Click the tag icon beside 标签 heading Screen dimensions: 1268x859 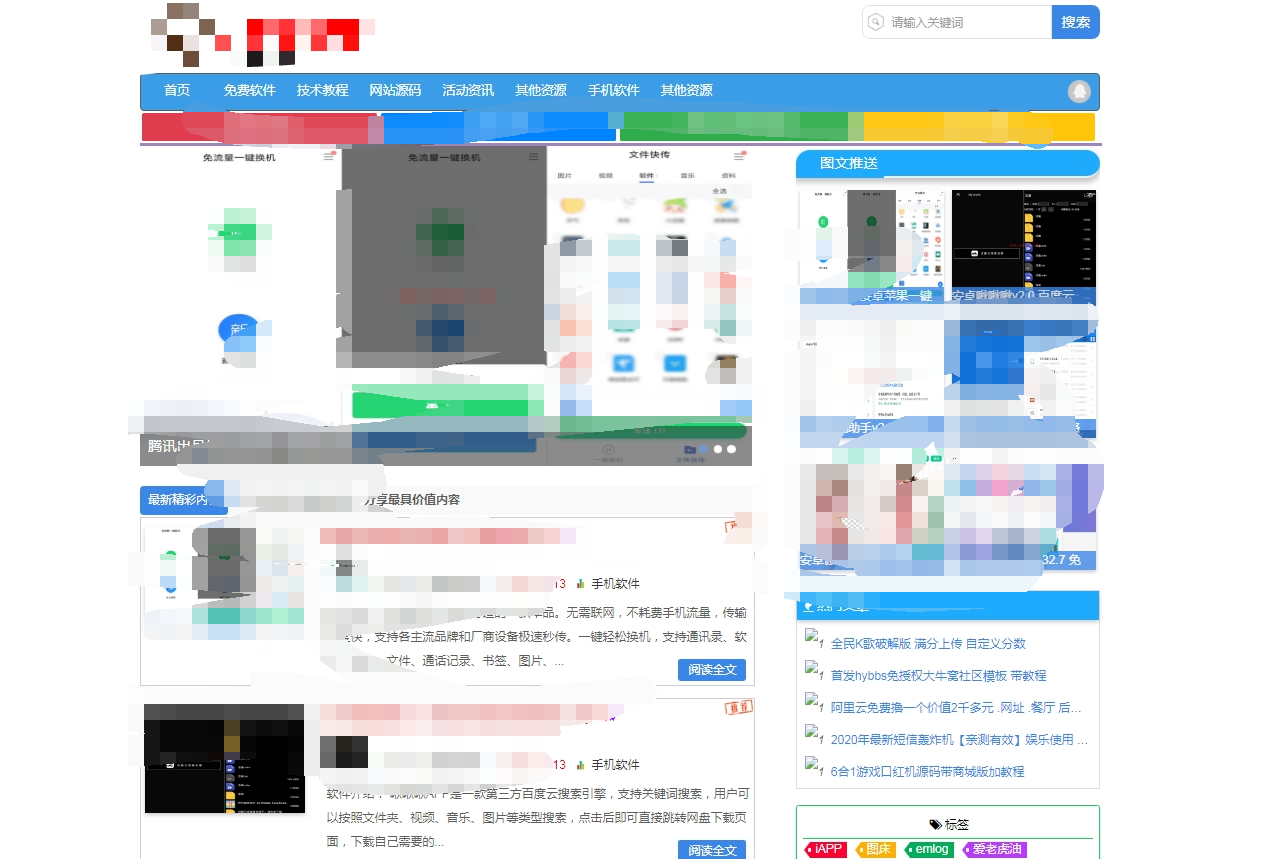tap(935, 824)
